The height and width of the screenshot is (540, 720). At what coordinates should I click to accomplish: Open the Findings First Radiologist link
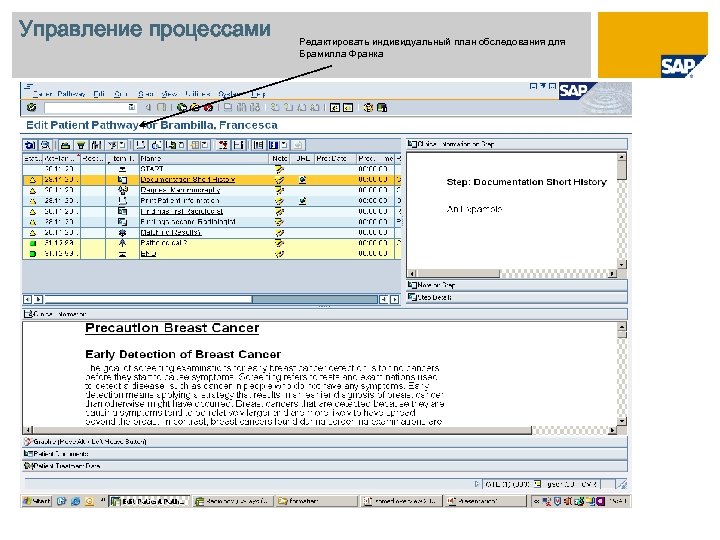pos(182,212)
